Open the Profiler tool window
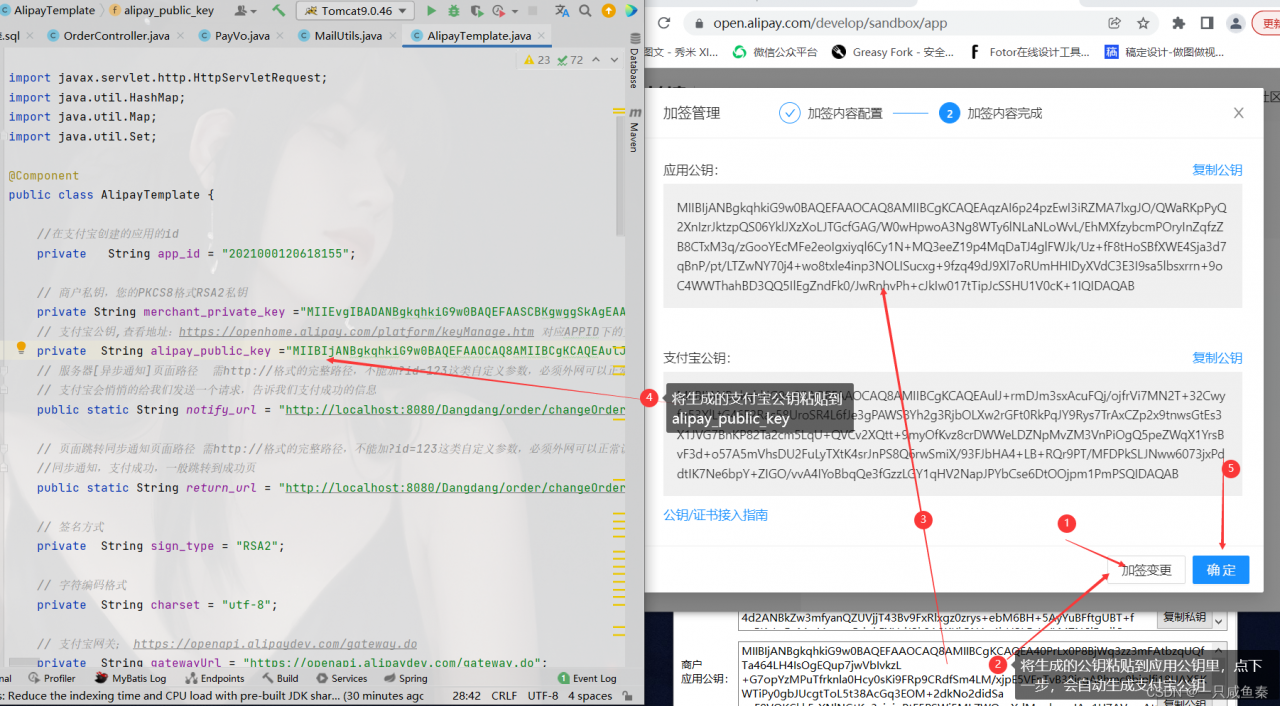 52,678
